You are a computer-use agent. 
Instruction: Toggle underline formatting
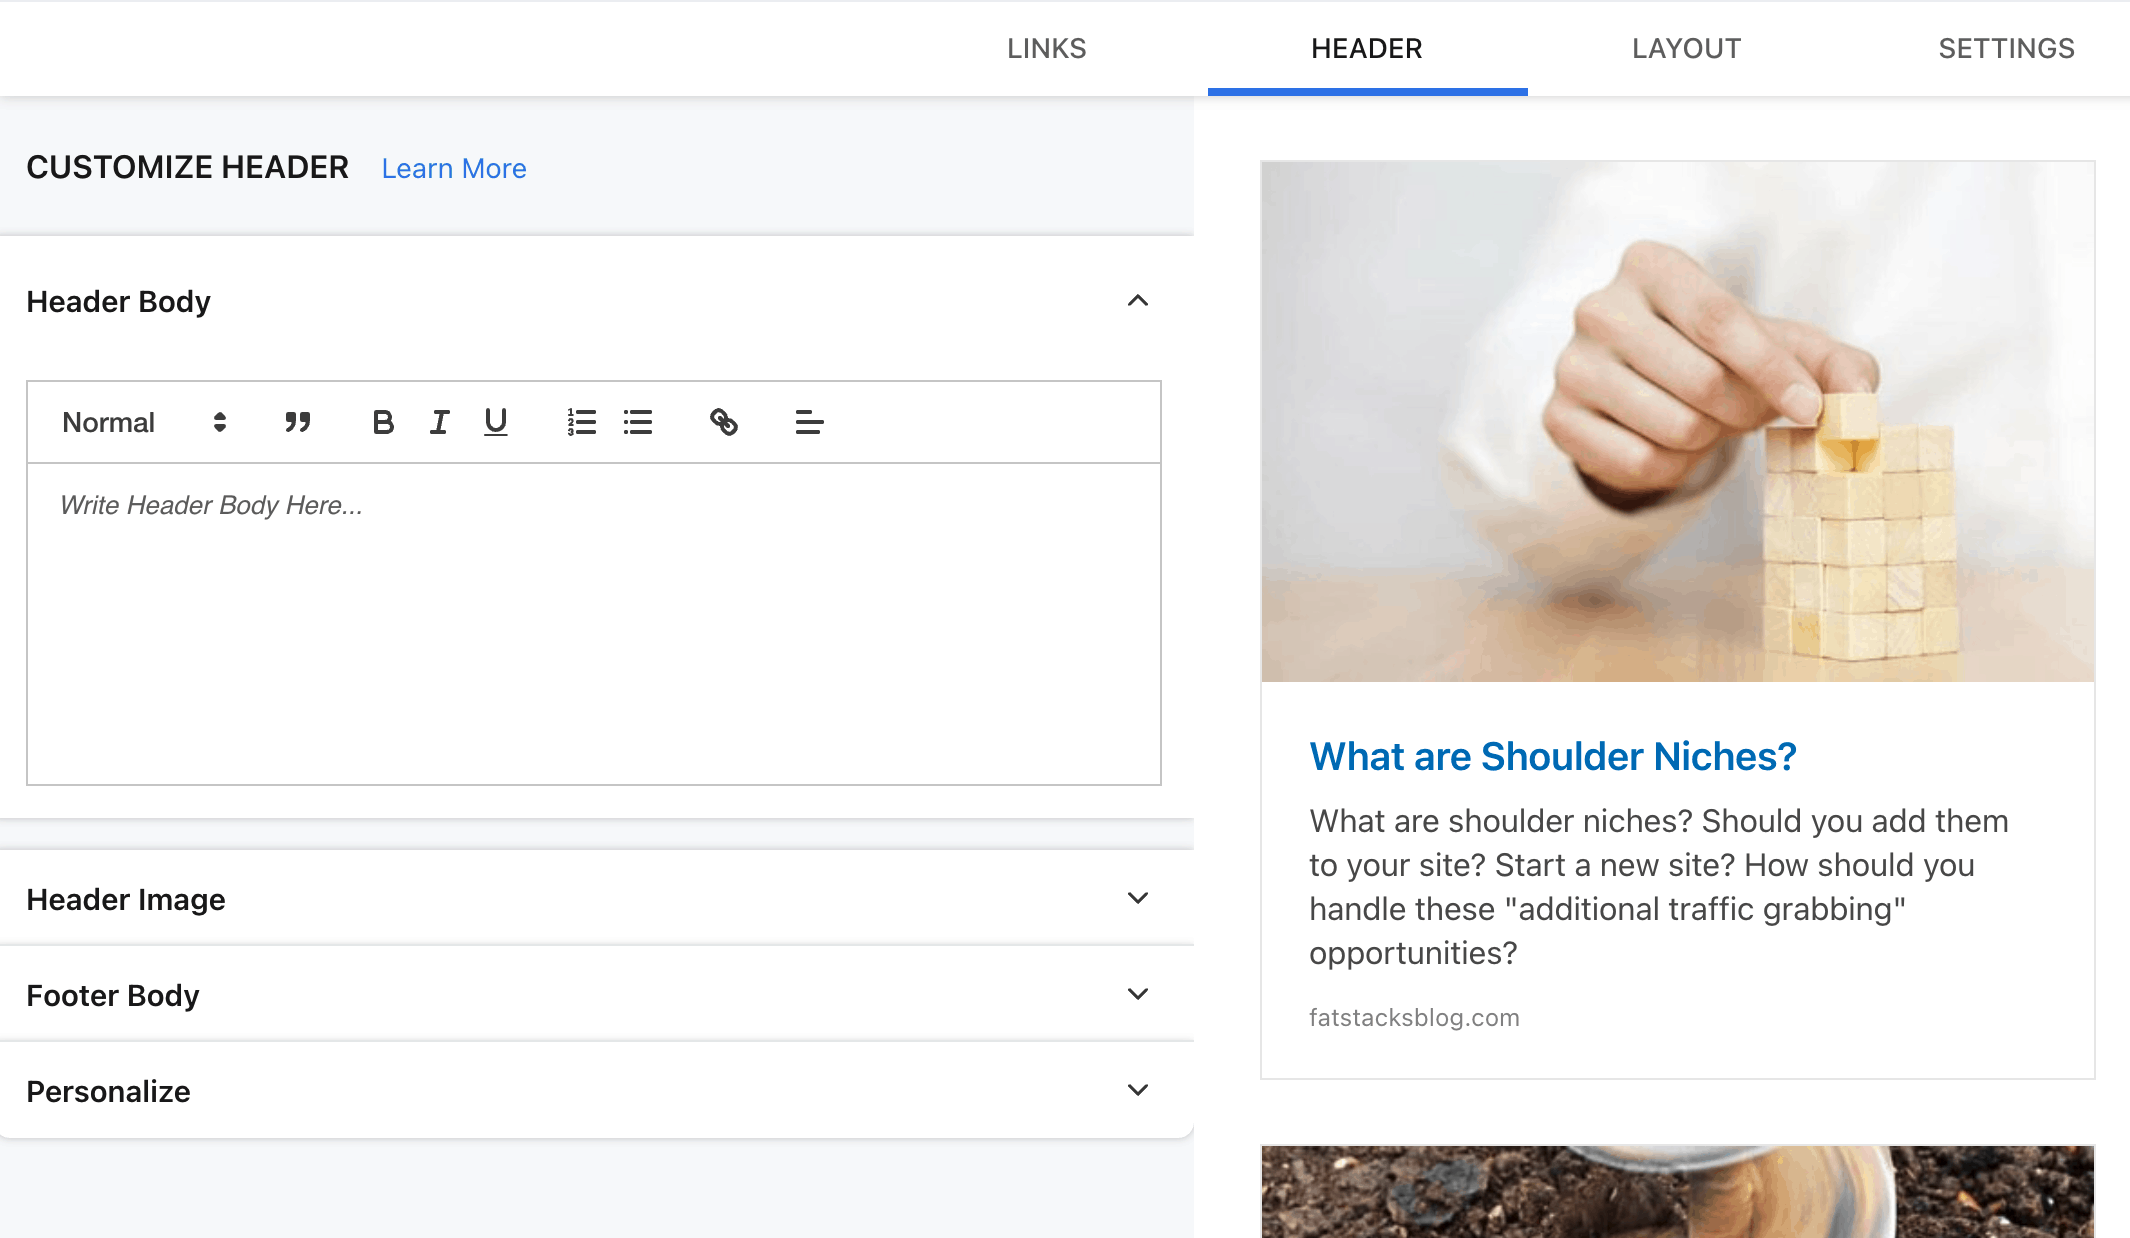point(495,422)
